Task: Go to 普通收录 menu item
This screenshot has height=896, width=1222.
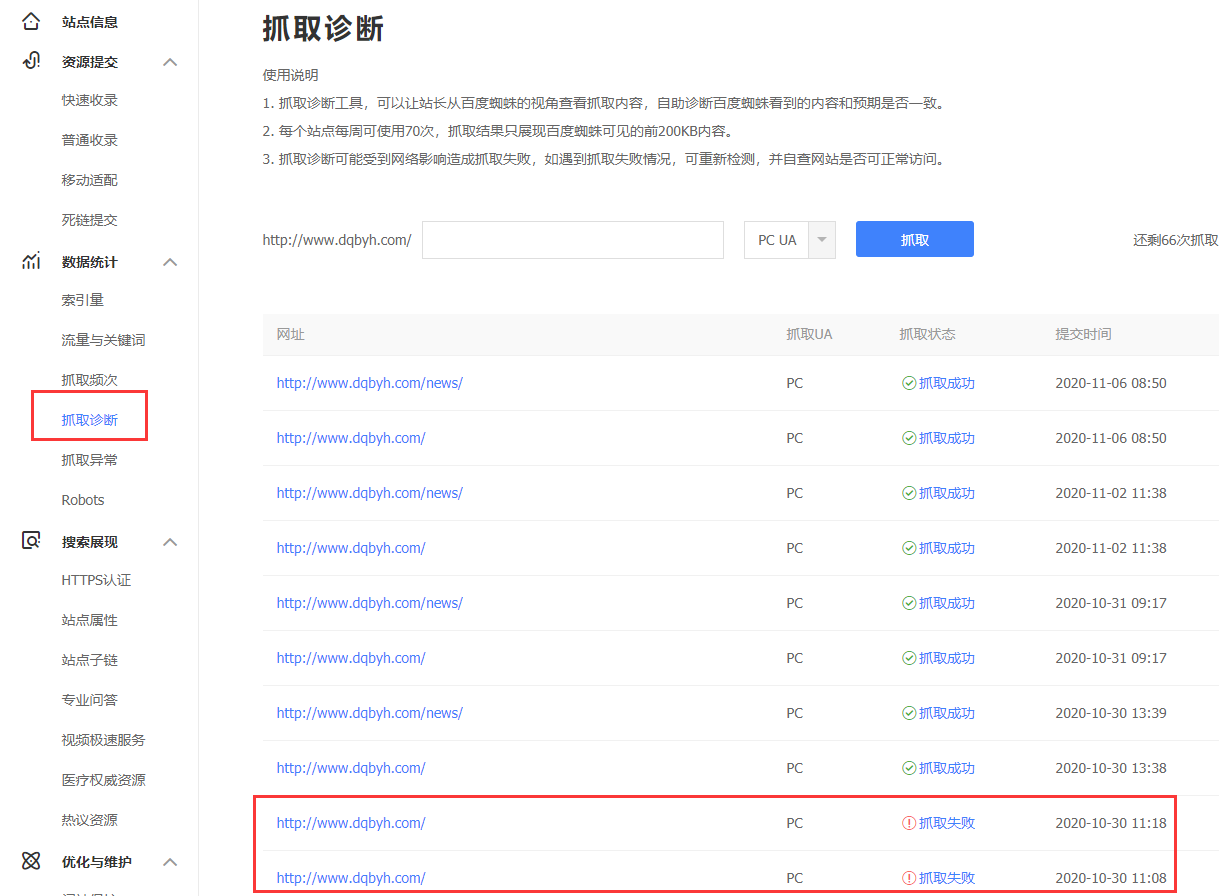Action: (90, 140)
